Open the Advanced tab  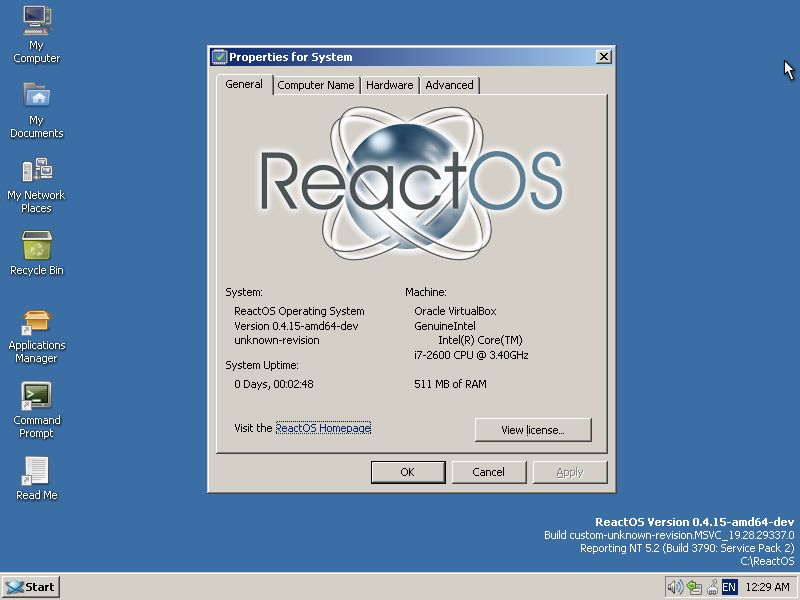tap(449, 85)
